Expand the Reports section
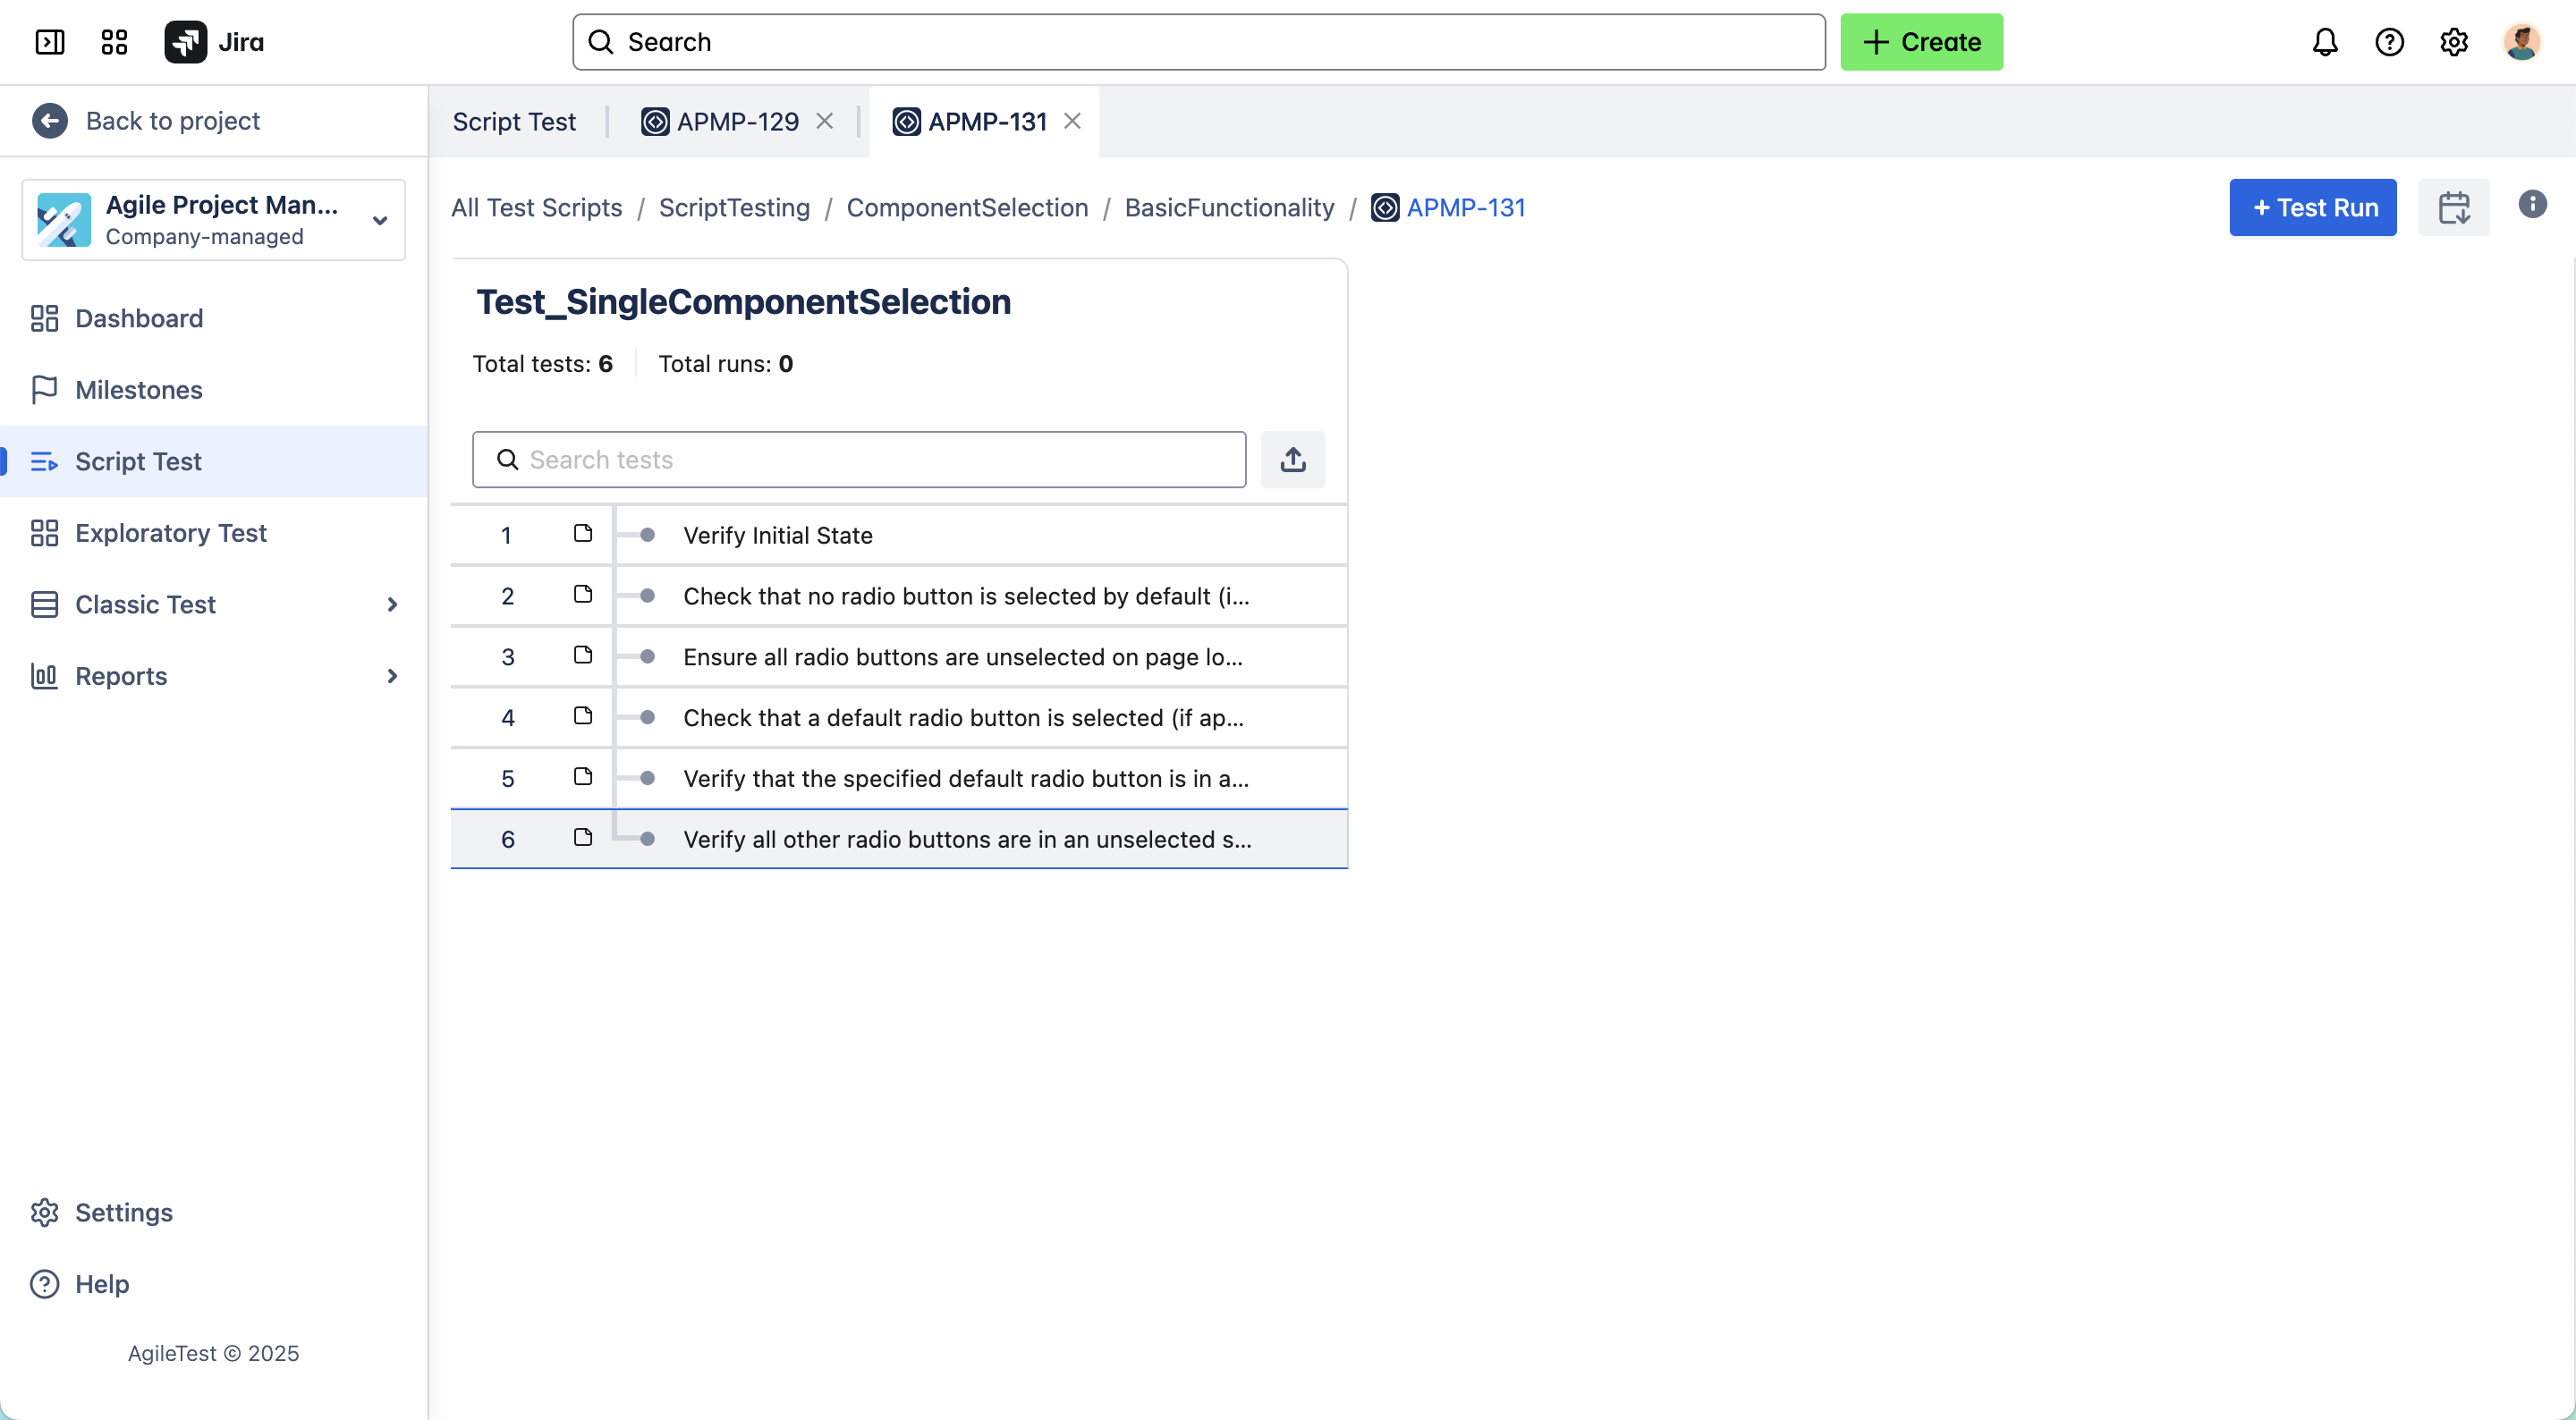 tap(391, 676)
